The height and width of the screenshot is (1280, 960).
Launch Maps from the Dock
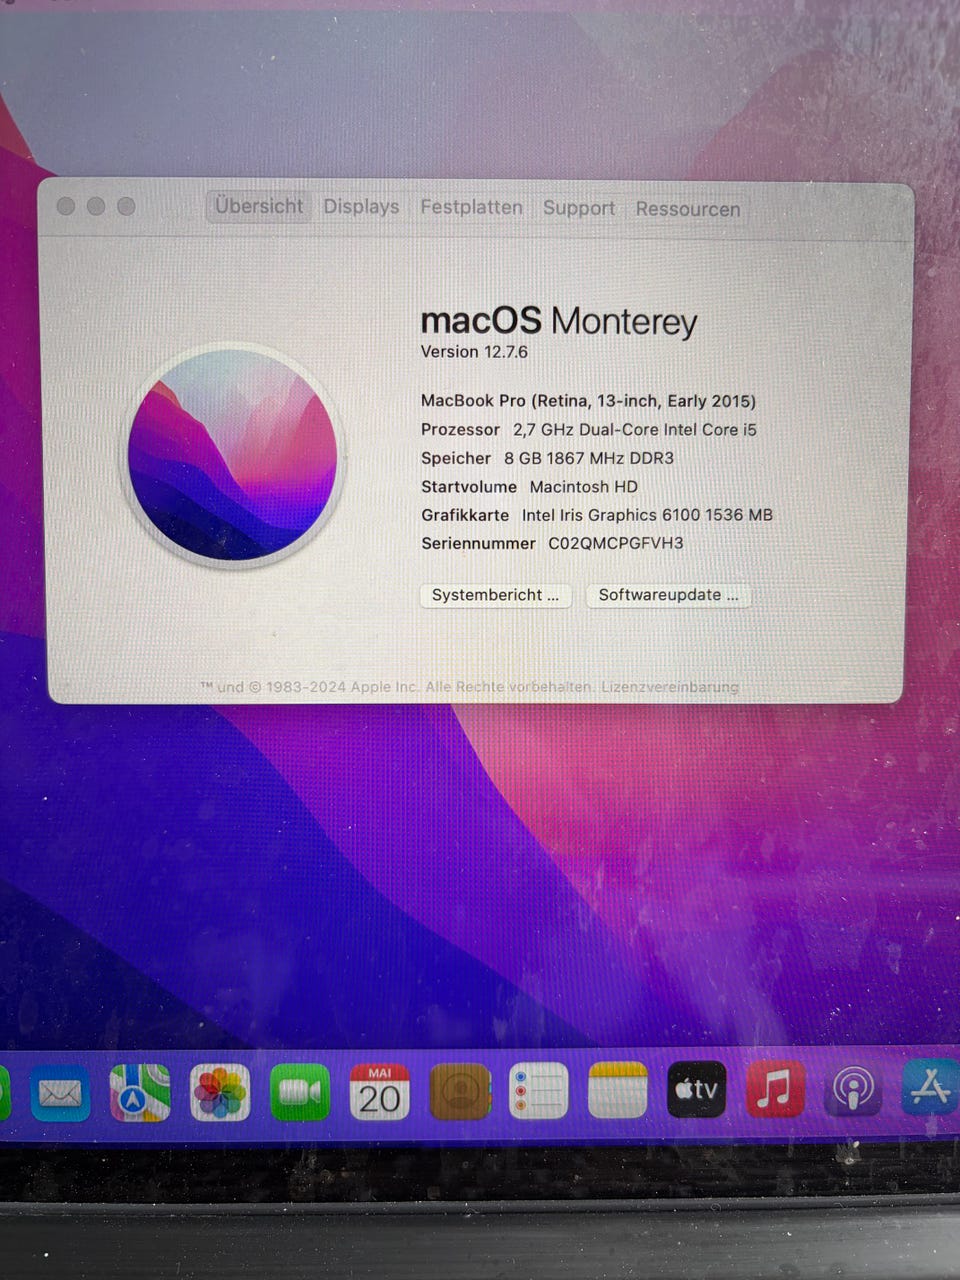(139, 1092)
